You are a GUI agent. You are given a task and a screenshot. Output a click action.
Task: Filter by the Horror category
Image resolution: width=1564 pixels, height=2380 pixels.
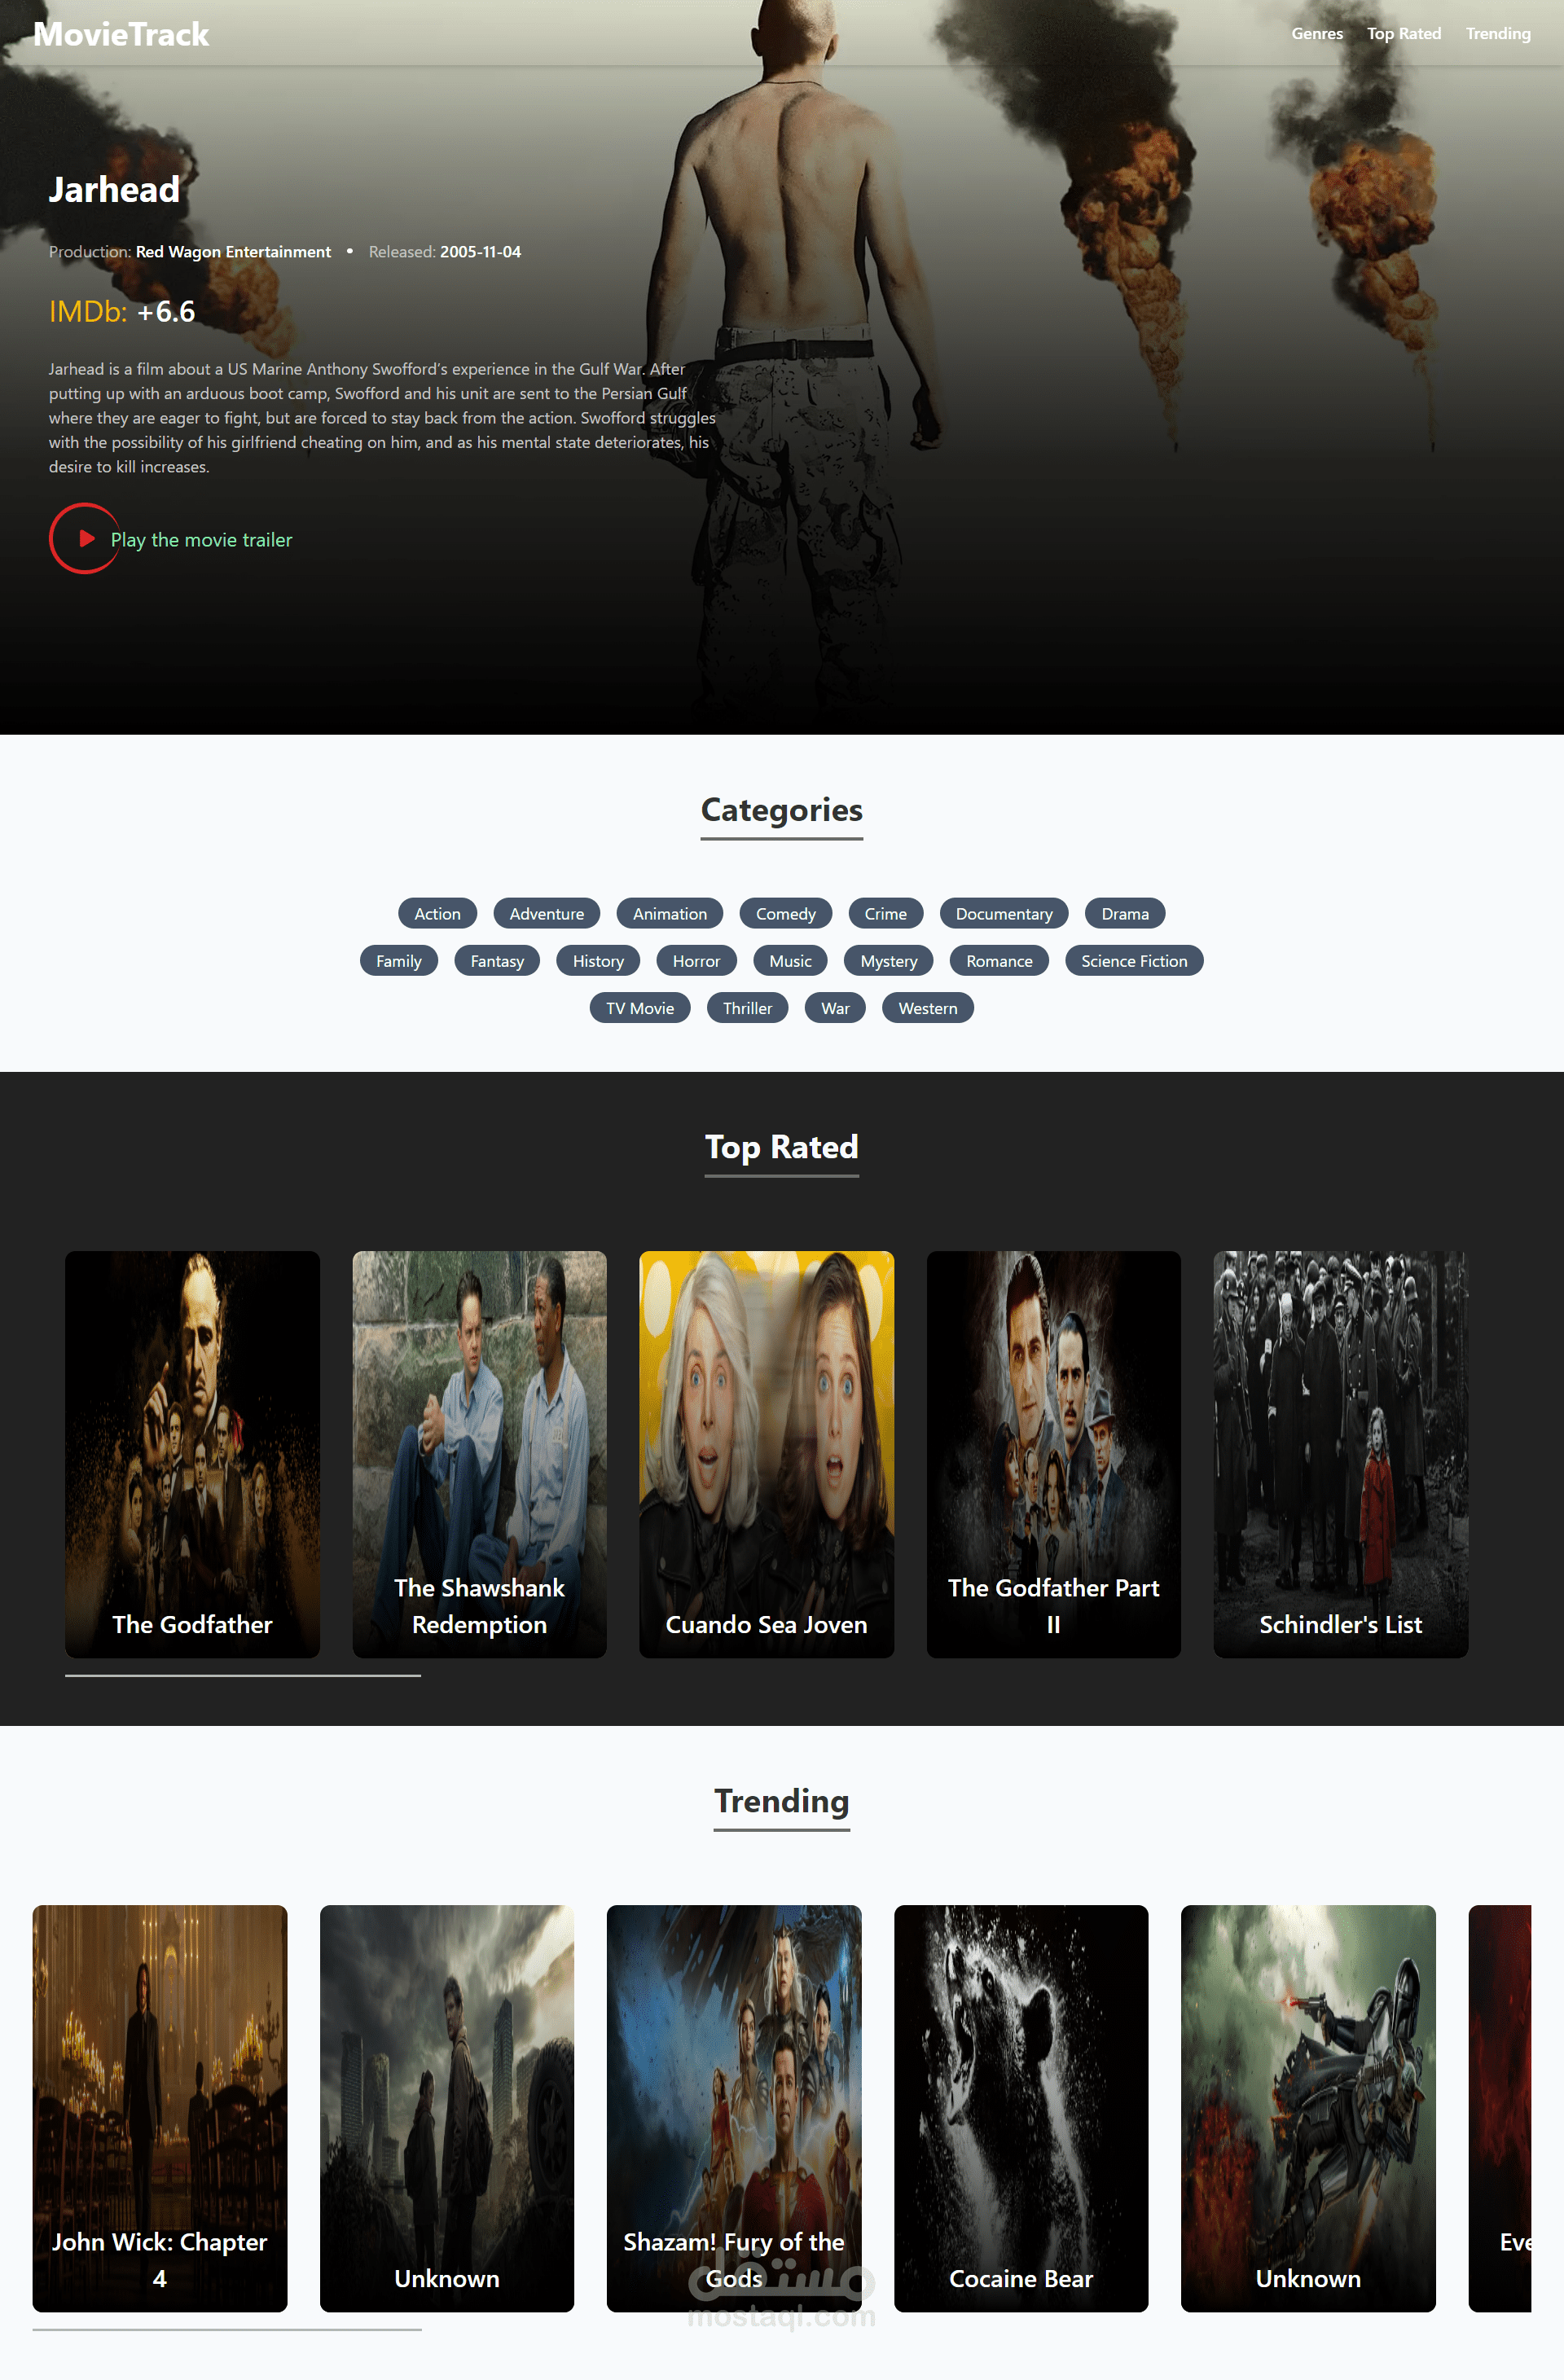(696, 960)
